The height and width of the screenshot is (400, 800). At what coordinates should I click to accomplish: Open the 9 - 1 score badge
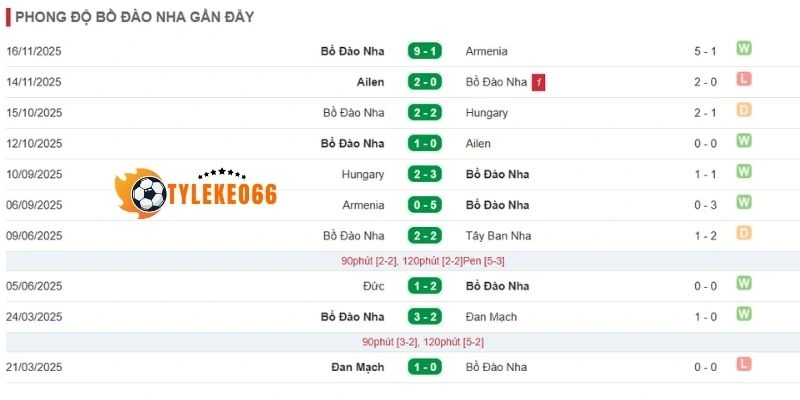point(426,51)
